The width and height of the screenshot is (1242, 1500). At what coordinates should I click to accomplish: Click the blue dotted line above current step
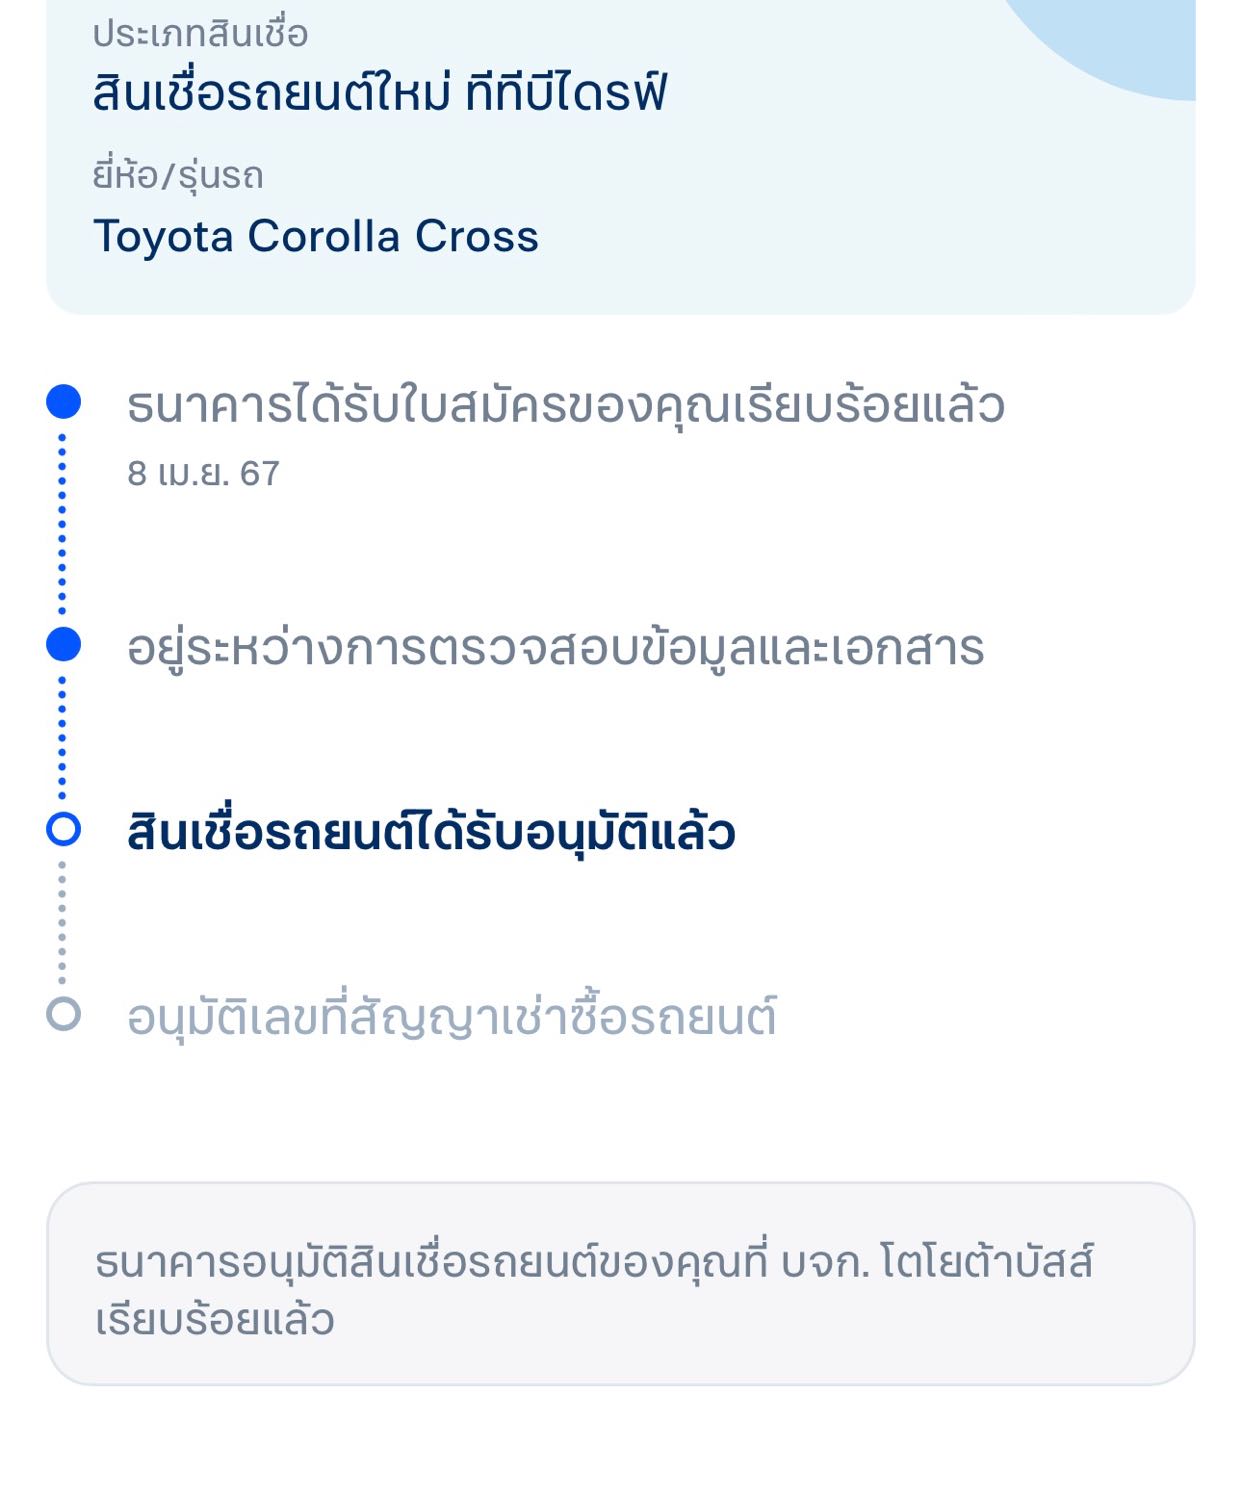click(x=62, y=737)
